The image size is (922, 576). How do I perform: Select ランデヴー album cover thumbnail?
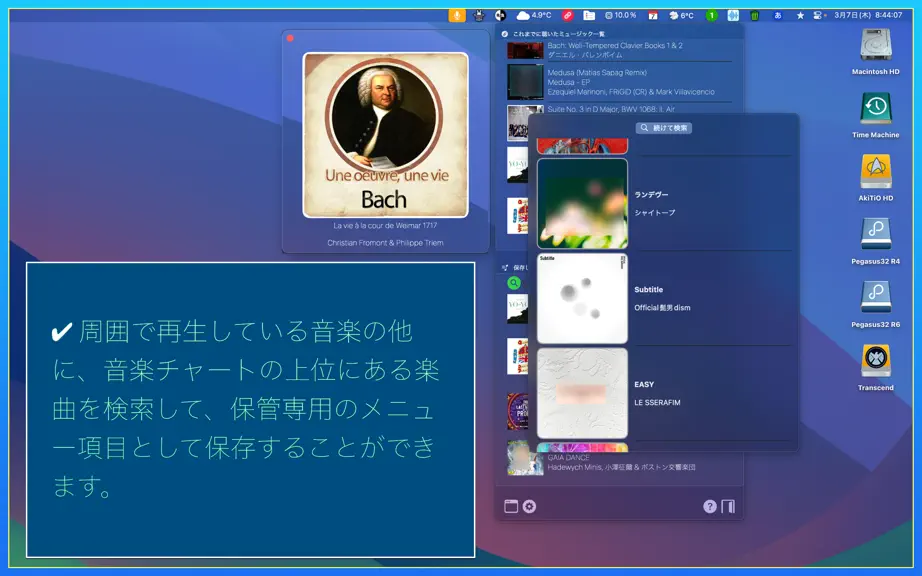click(582, 203)
